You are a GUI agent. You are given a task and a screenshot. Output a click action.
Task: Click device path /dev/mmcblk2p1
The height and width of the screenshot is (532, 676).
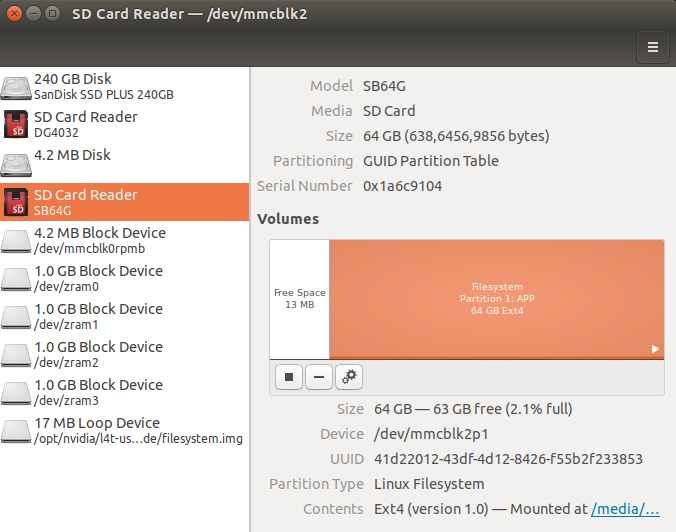(x=431, y=434)
